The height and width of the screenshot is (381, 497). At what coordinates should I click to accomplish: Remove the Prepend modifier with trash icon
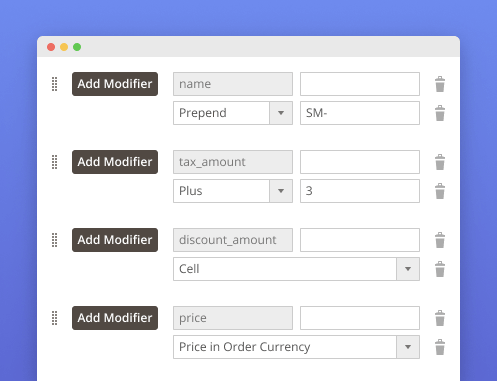tap(440, 113)
